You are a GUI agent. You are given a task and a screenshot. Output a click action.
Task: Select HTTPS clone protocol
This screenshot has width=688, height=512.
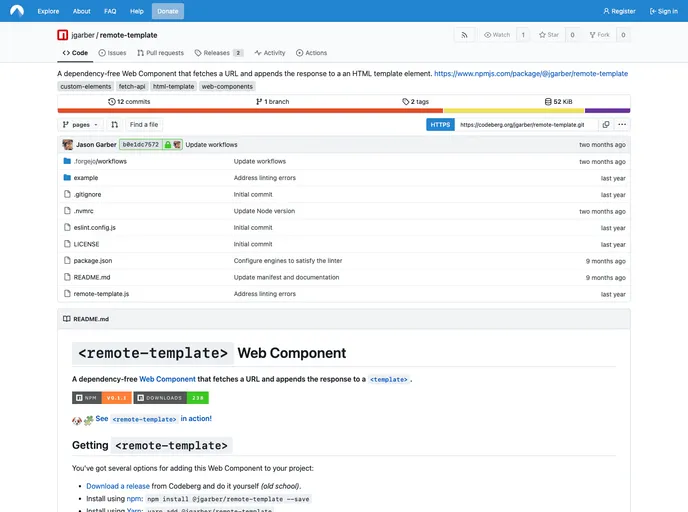(440, 125)
